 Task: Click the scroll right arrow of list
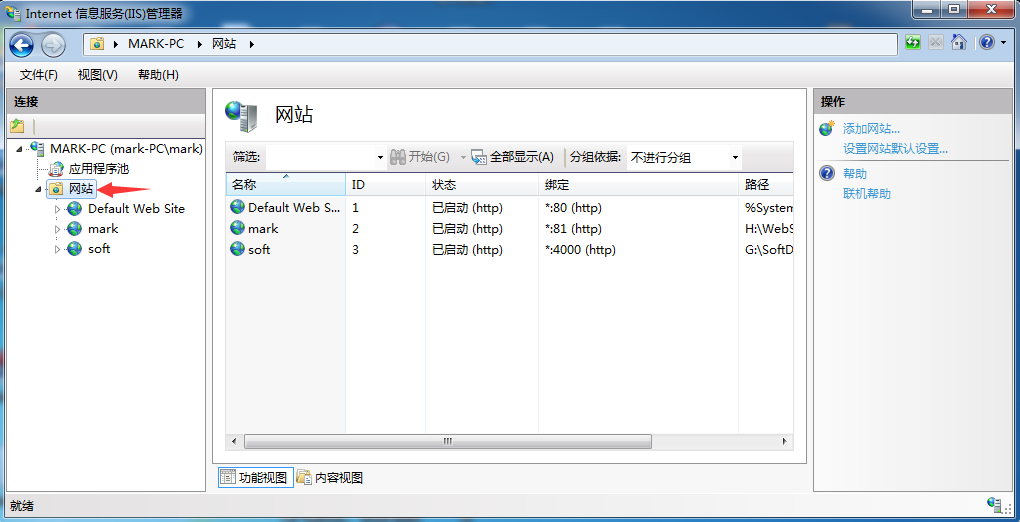click(785, 441)
